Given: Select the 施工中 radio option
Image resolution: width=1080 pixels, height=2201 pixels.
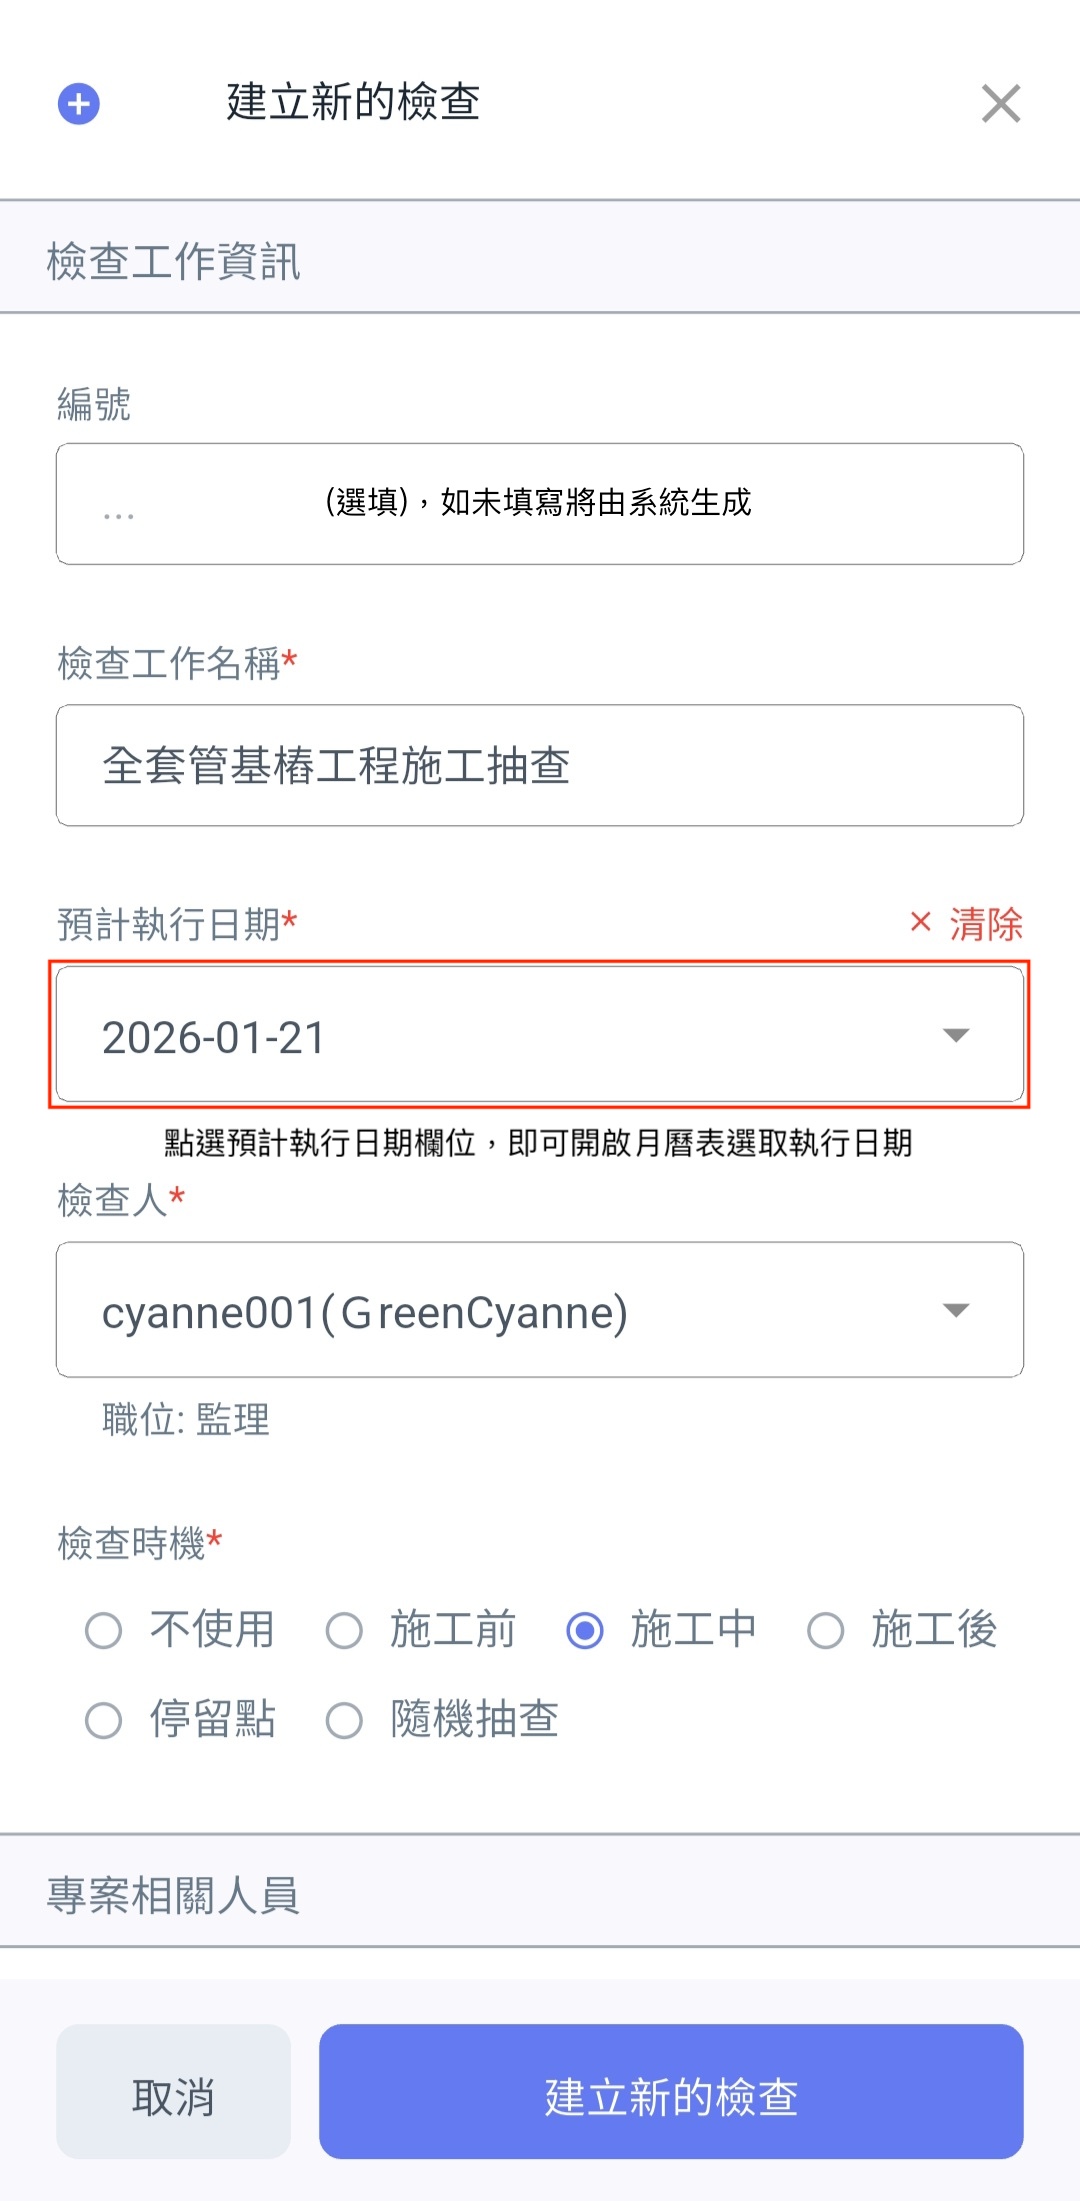Looking at the screenshot, I should [585, 1631].
